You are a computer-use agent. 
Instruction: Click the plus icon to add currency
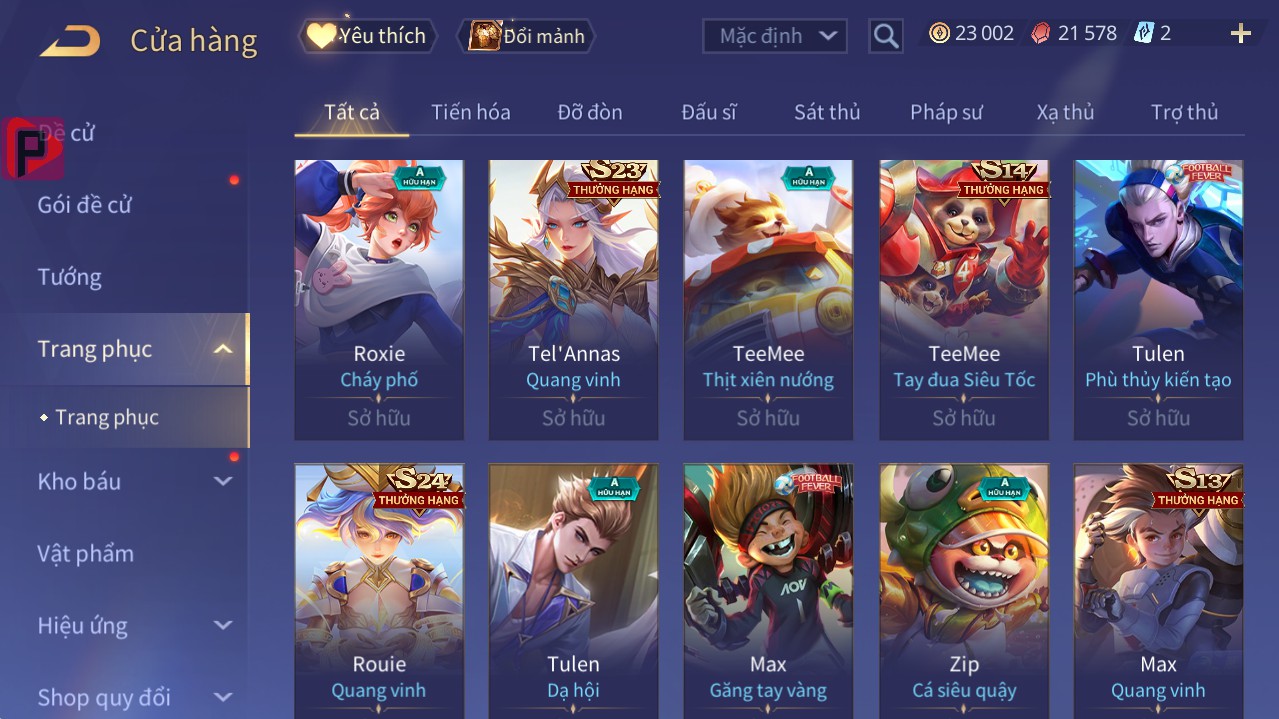(1241, 34)
